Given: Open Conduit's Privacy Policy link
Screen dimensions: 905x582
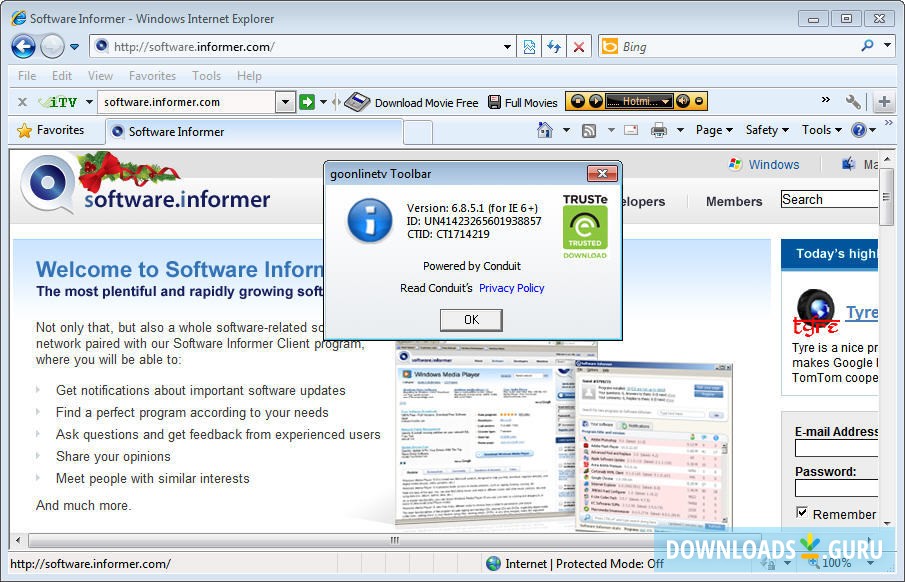Looking at the screenshot, I should (511, 288).
